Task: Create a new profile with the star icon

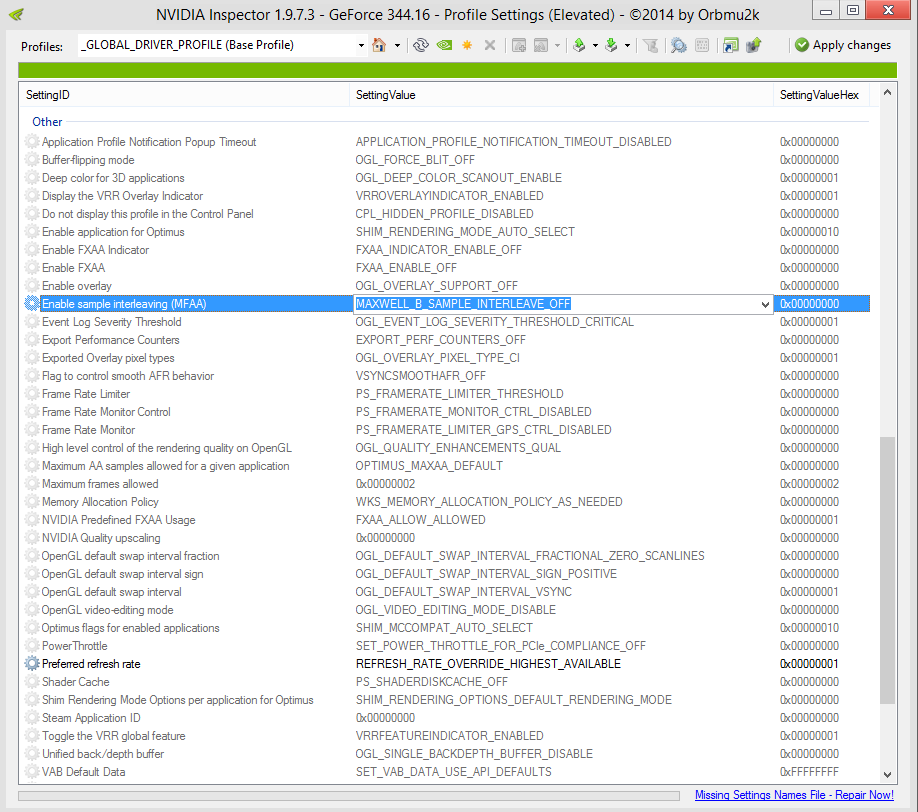Action: 467,45
